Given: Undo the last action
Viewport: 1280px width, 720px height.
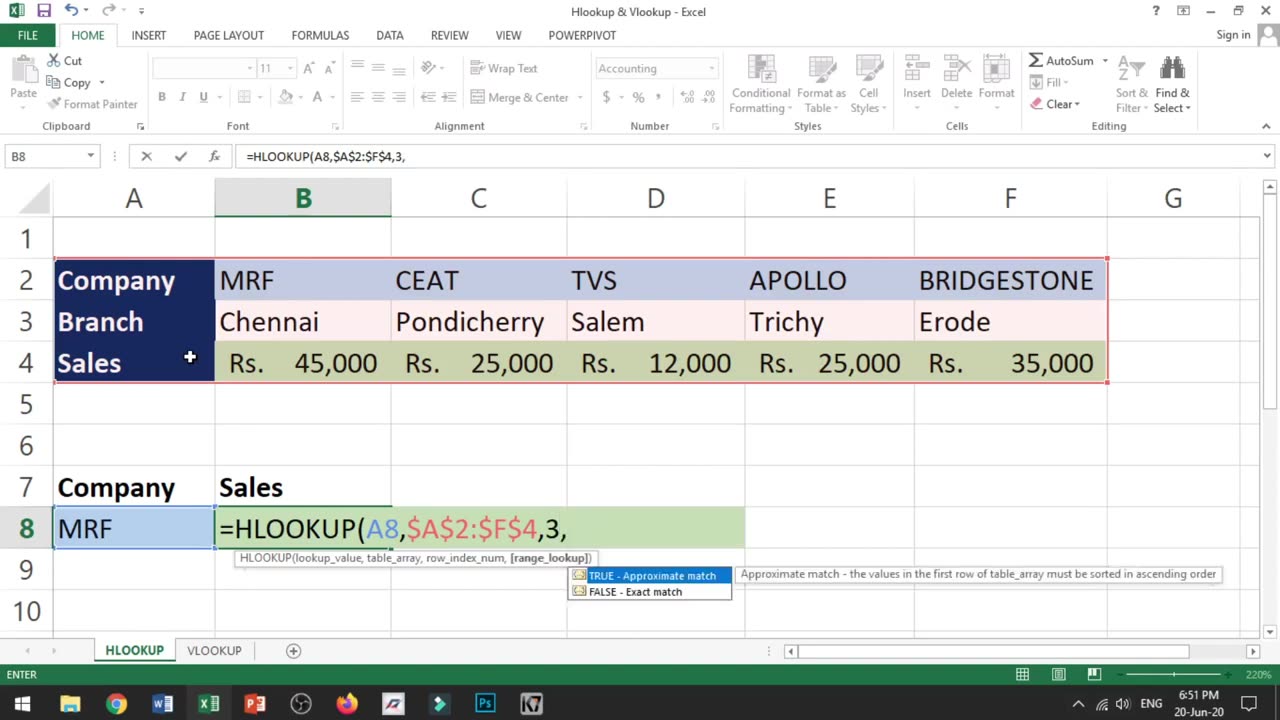Looking at the screenshot, I should [70, 11].
